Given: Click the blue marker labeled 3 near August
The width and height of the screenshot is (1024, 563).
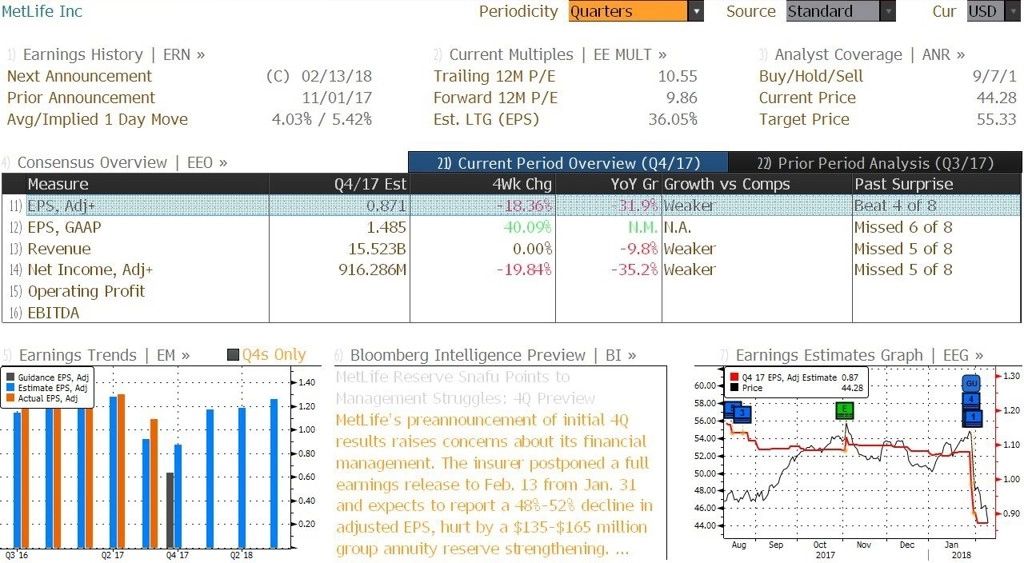Looking at the screenshot, I should [x=742, y=414].
